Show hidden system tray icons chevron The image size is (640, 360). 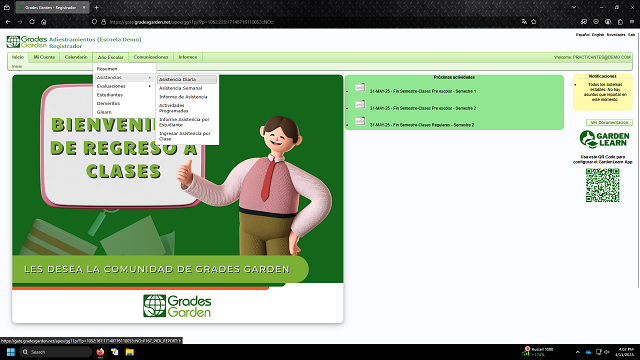pos(578,352)
